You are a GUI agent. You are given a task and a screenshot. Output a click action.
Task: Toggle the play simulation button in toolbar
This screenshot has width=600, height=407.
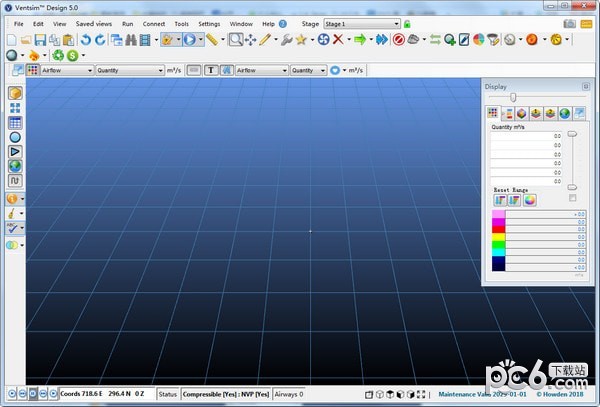point(190,39)
